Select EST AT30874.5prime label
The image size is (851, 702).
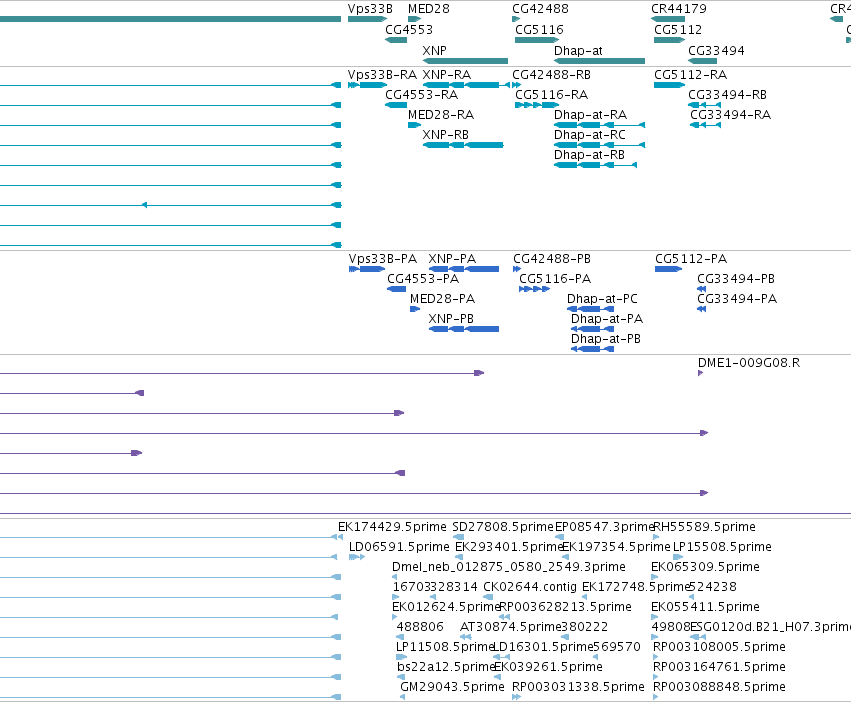click(510, 627)
